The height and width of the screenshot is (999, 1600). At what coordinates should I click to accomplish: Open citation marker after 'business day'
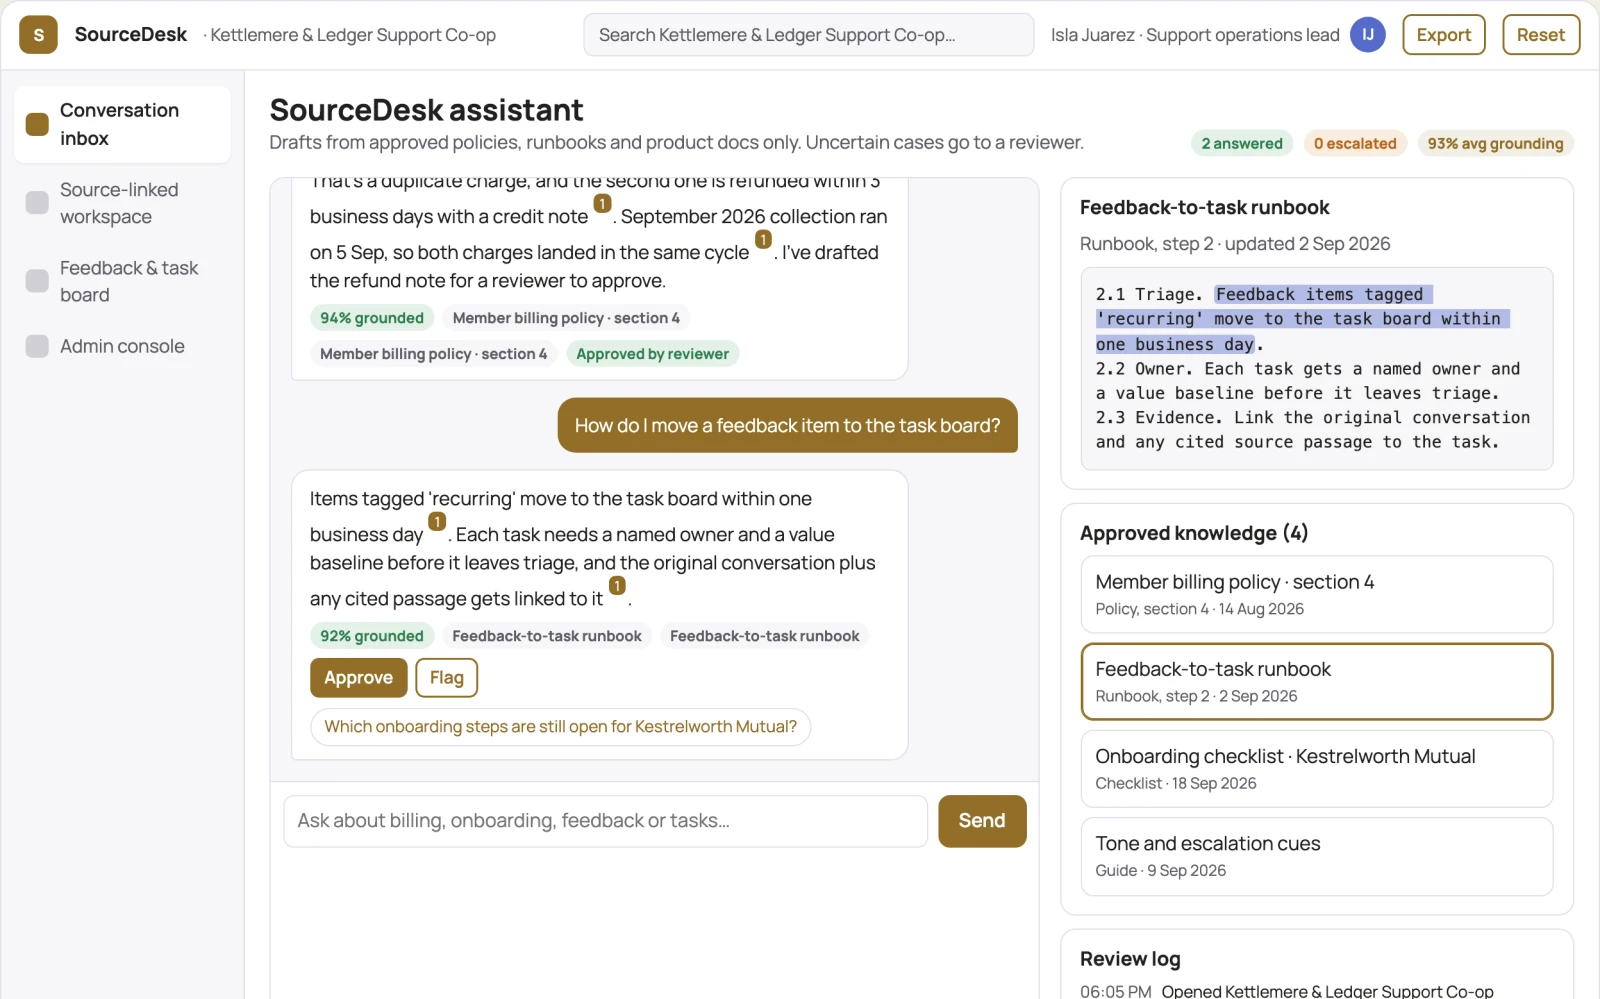pyautogui.click(x=437, y=522)
